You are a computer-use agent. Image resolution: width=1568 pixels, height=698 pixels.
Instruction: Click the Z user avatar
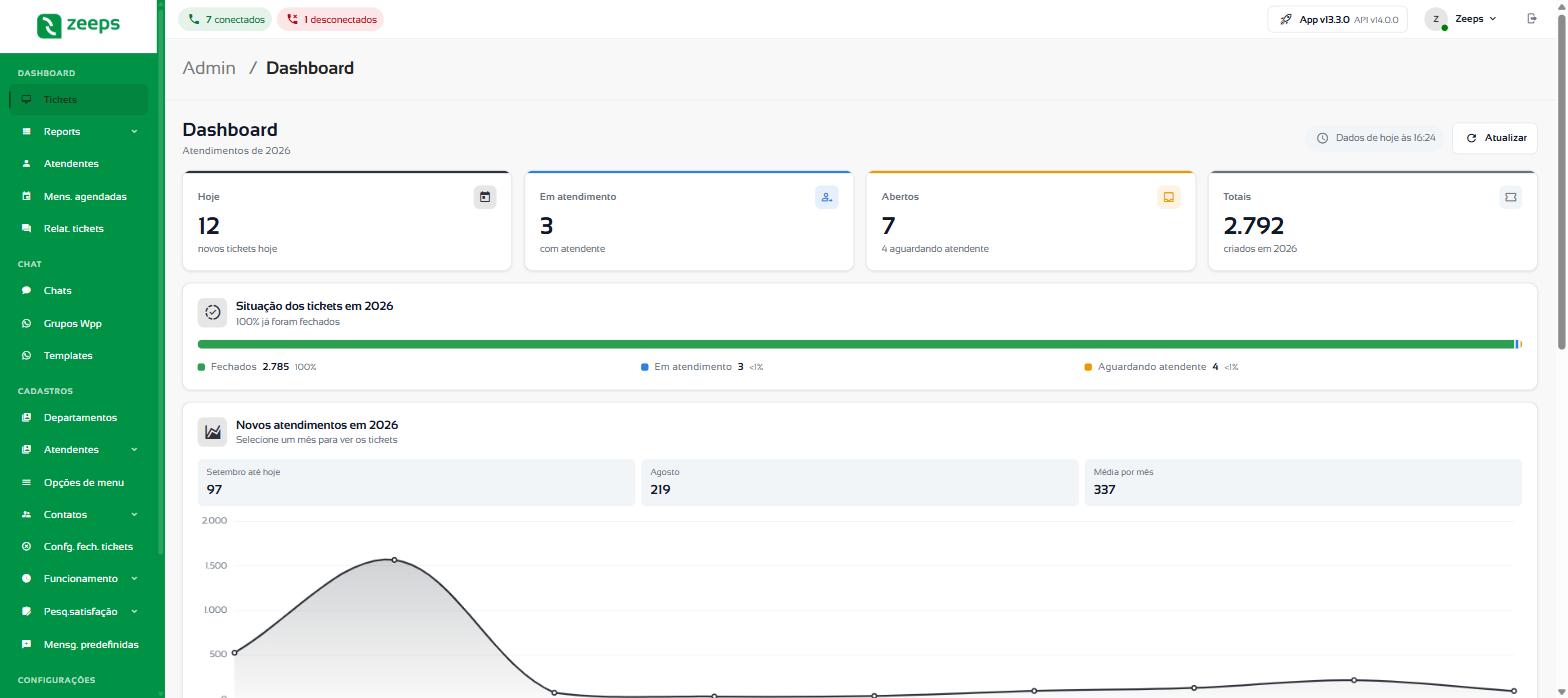(x=1436, y=19)
